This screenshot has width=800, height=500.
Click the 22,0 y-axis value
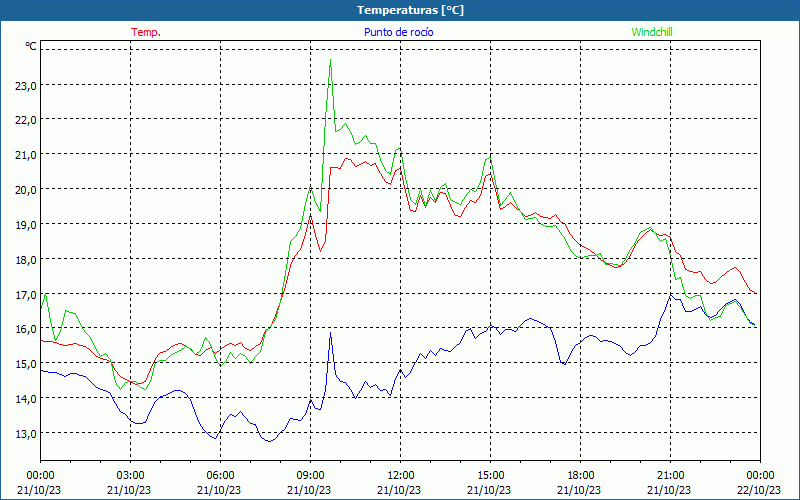(x=26, y=120)
